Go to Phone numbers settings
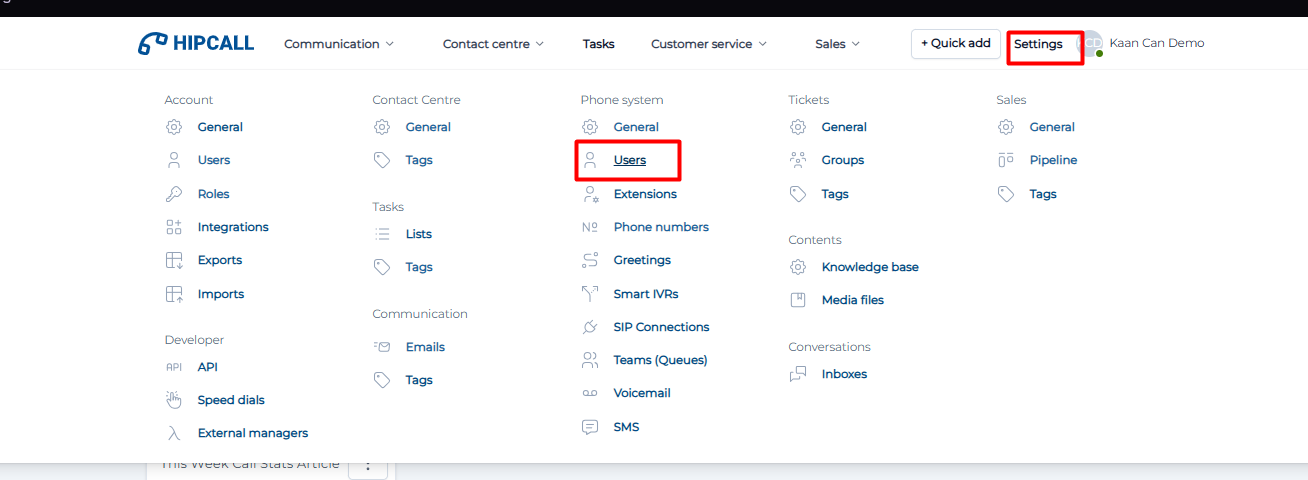 click(661, 227)
